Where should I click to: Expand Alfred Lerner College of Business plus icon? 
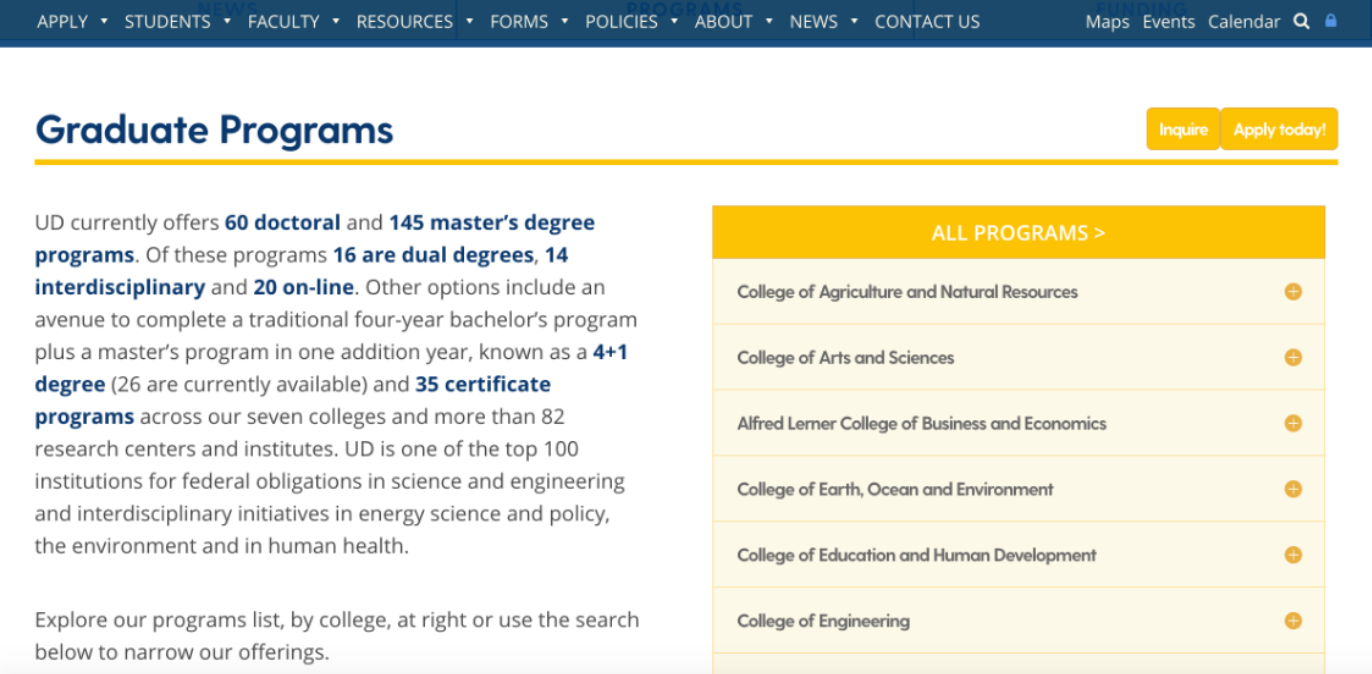(1293, 423)
